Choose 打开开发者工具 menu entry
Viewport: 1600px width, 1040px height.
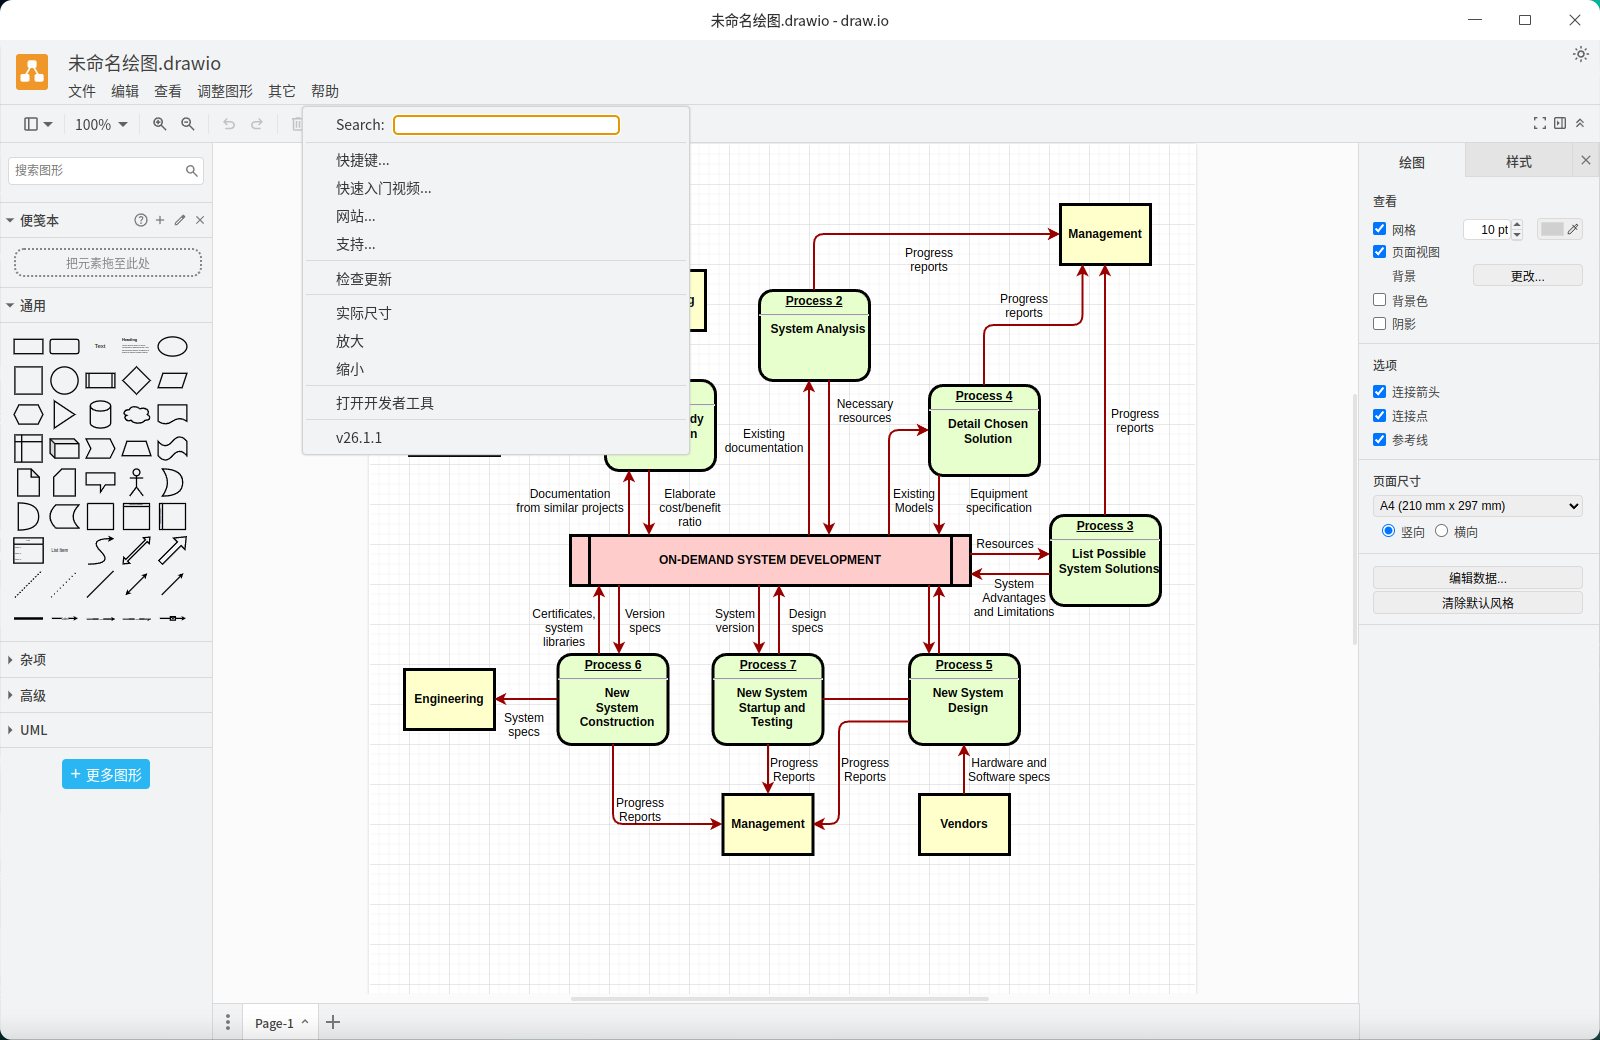[496, 403]
